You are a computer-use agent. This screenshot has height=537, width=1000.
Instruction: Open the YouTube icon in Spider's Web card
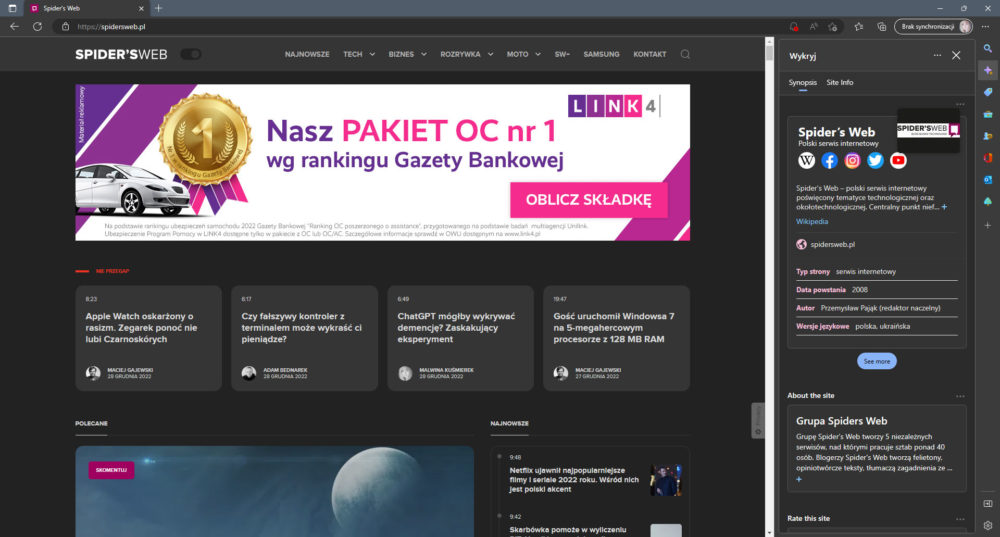898,161
